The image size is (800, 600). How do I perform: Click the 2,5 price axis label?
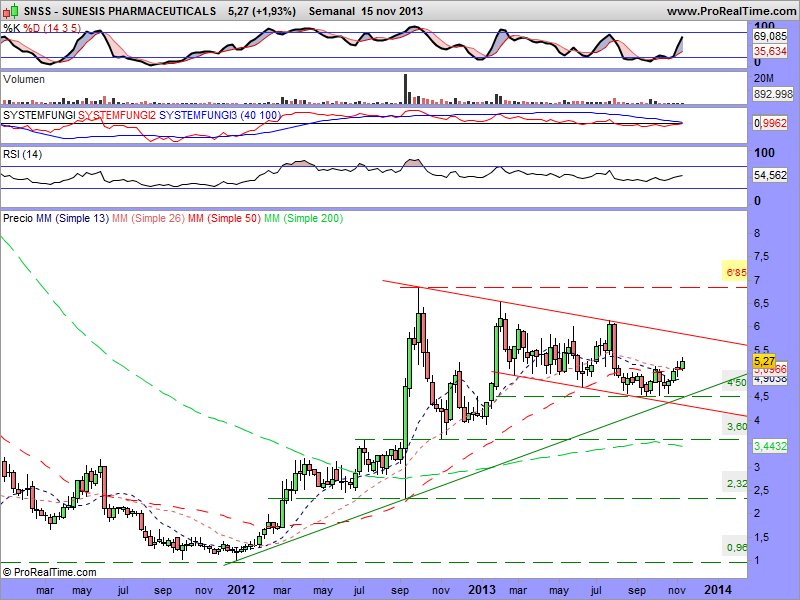point(762,490)
